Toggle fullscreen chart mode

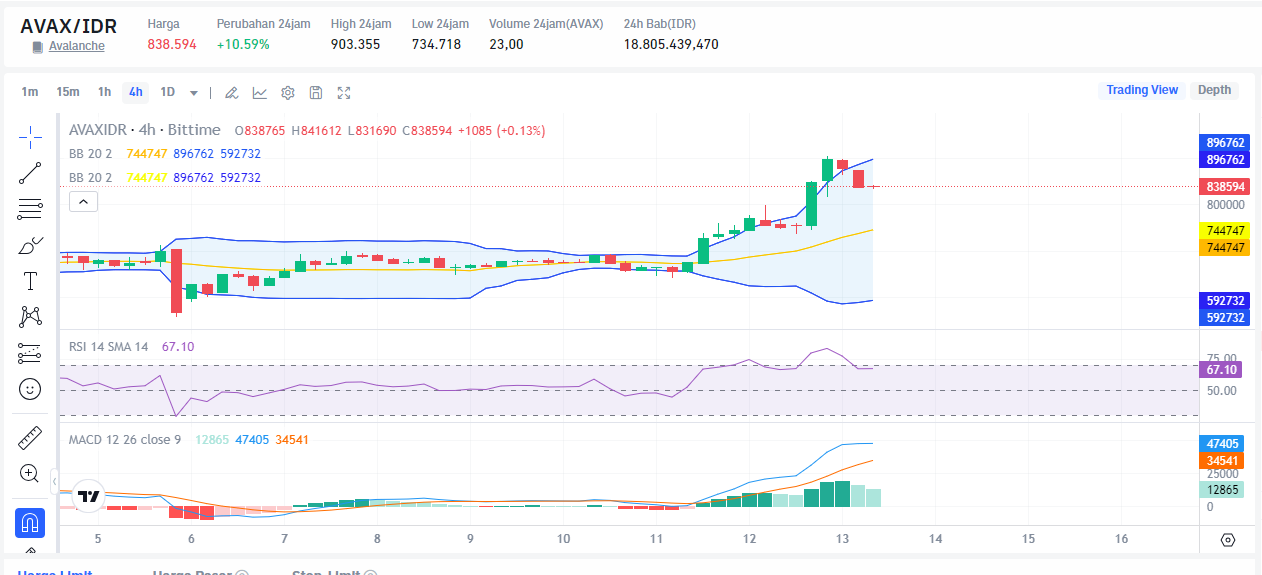pyautogui.click(x=344, y=93)
